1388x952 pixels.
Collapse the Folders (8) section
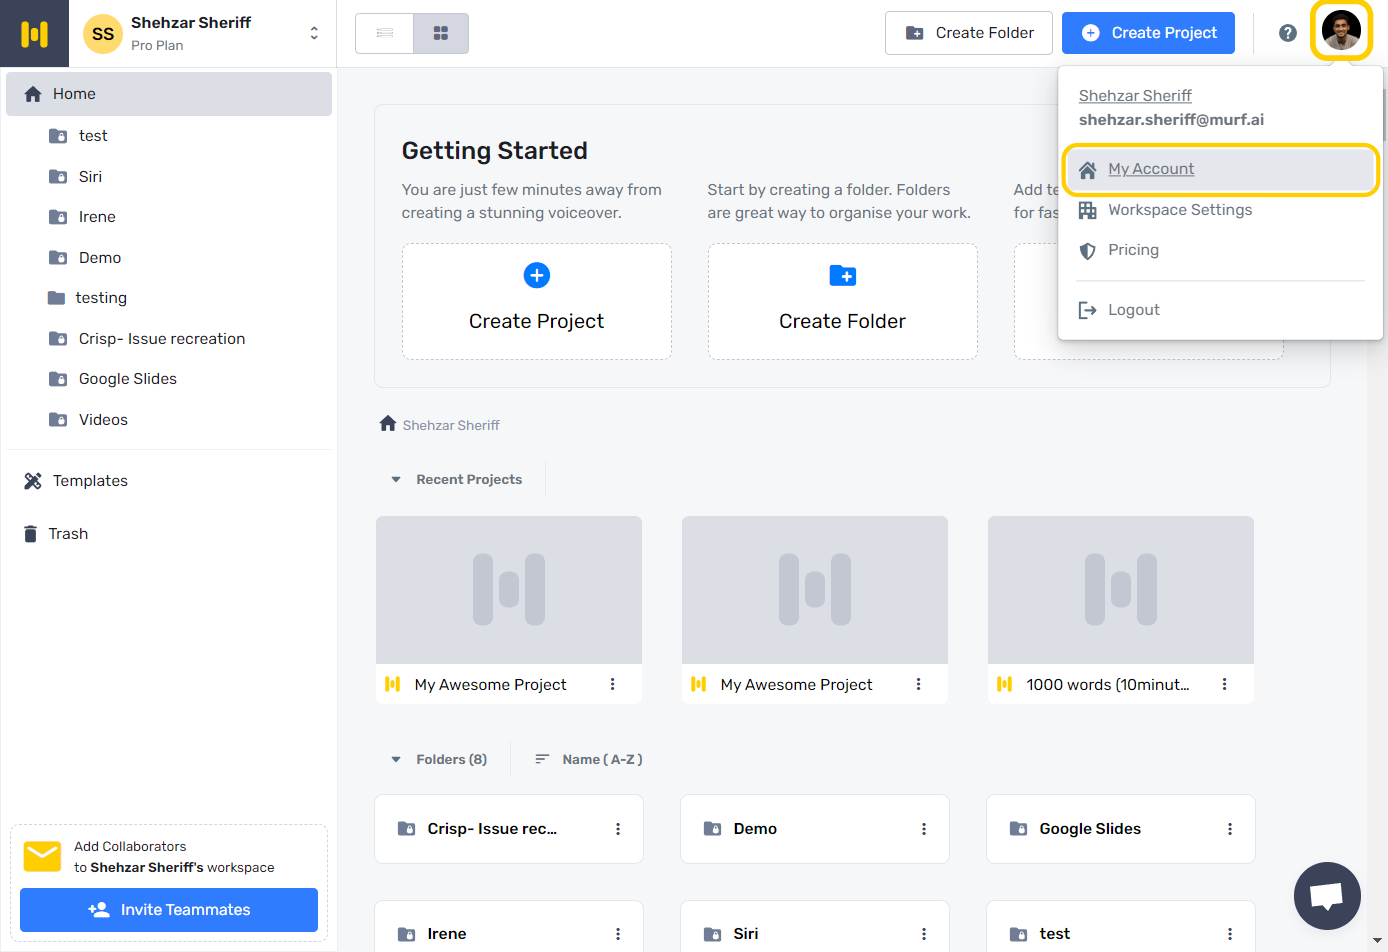[396, 760]
